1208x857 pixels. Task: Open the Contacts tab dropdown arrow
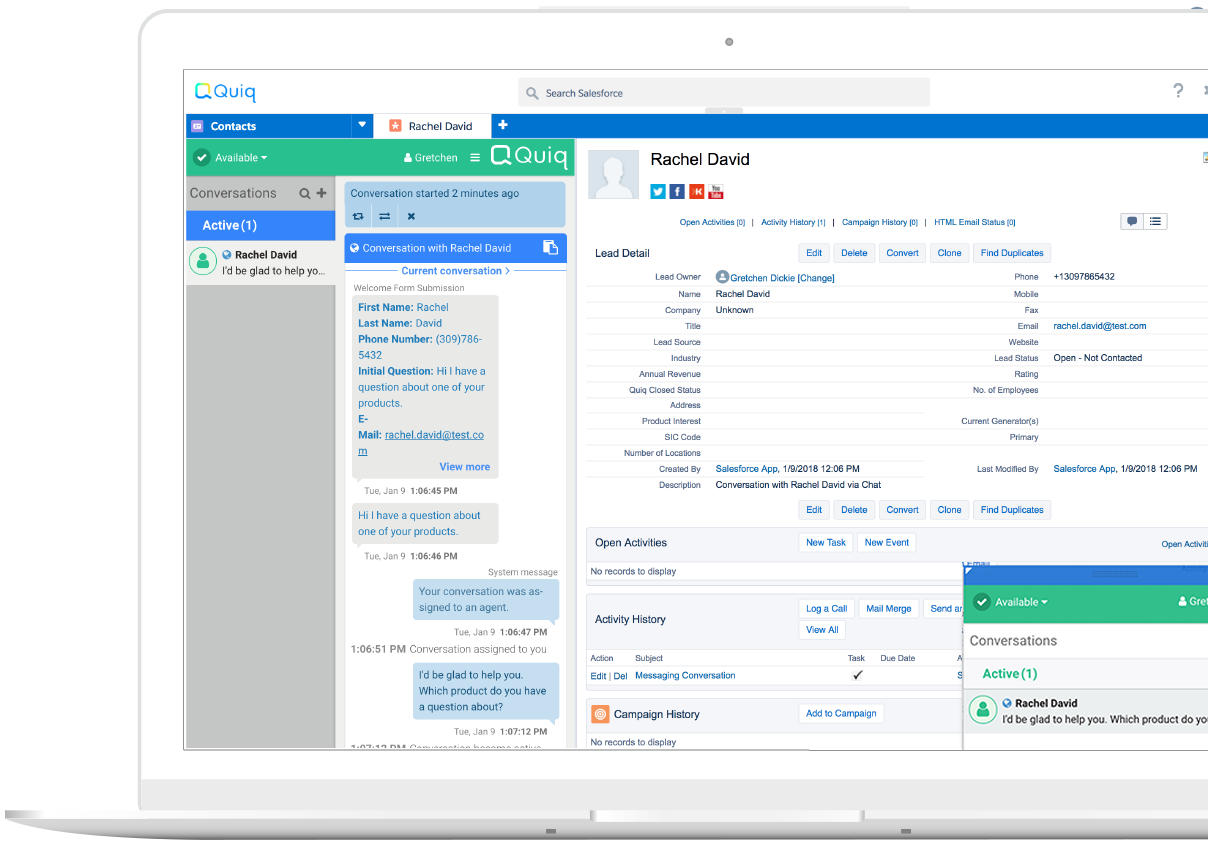coord(363,126)
